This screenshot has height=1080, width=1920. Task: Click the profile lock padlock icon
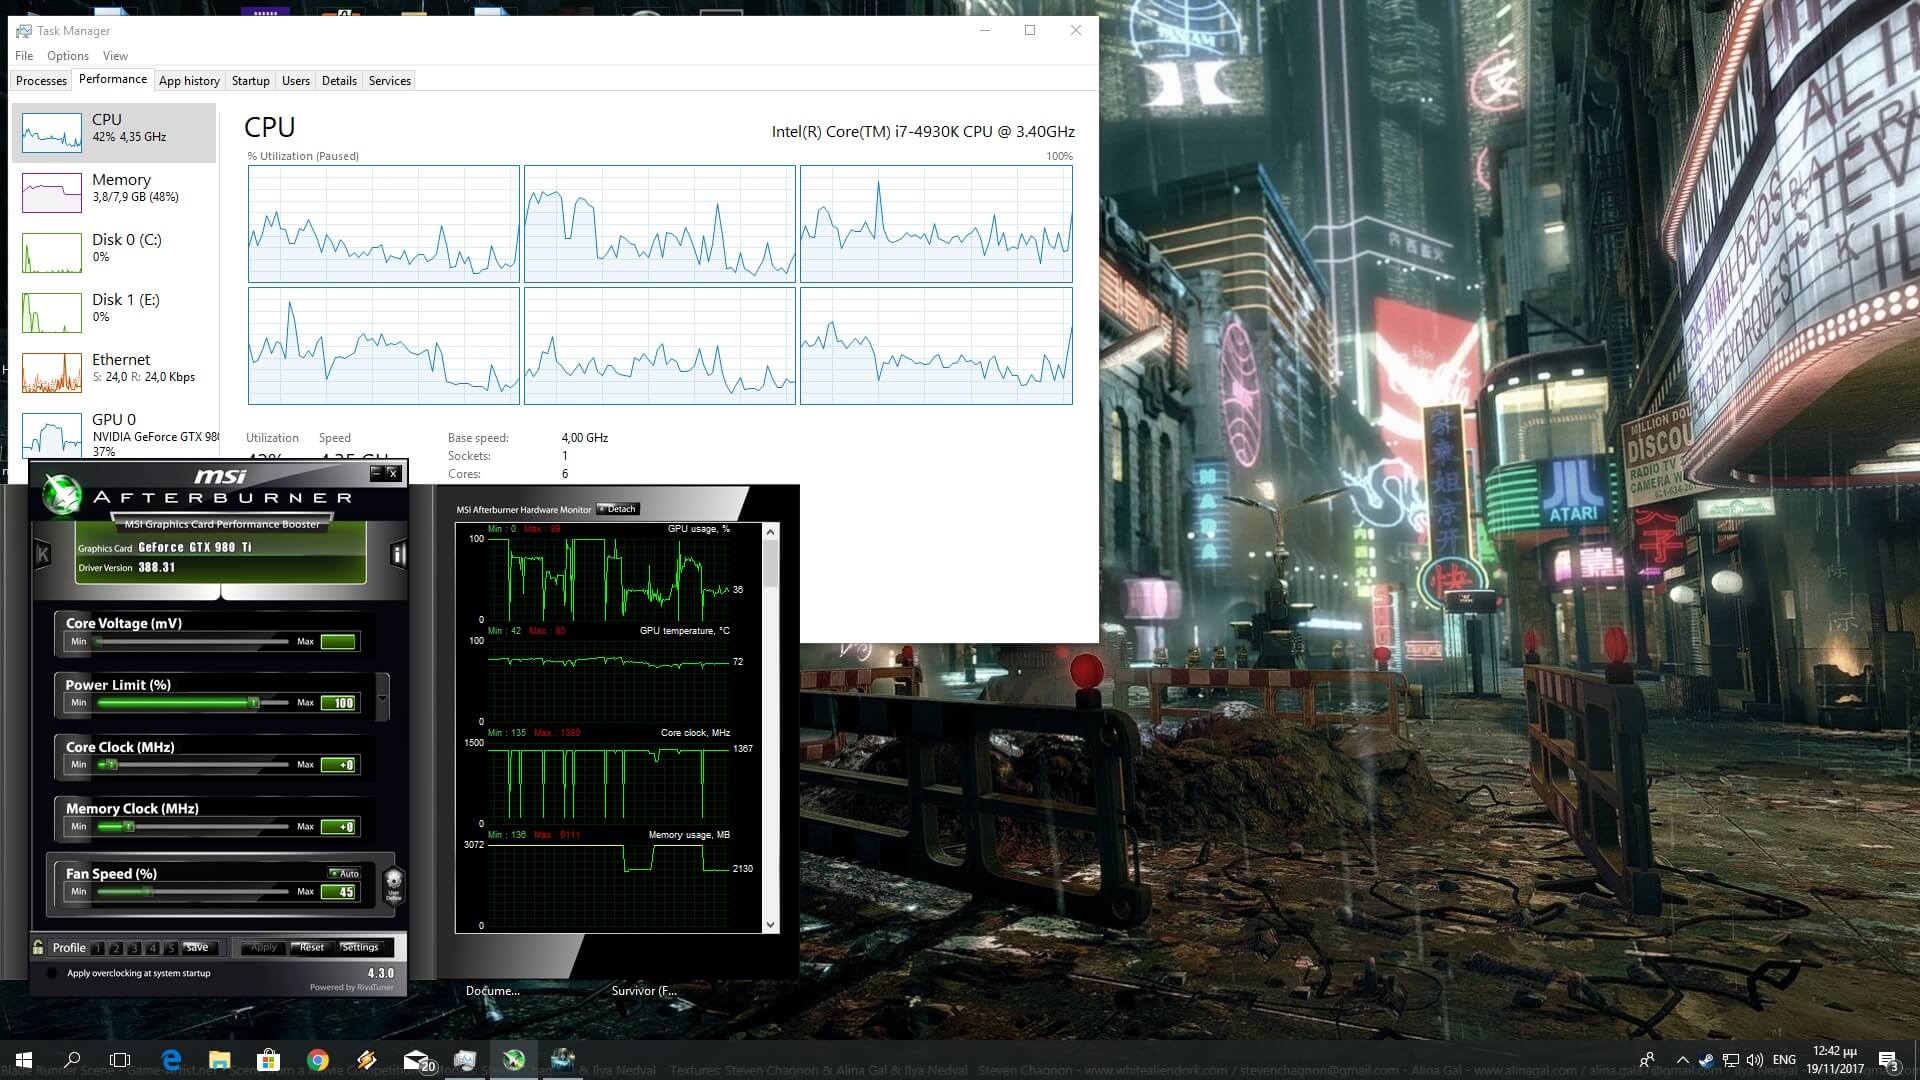[38, 947]
